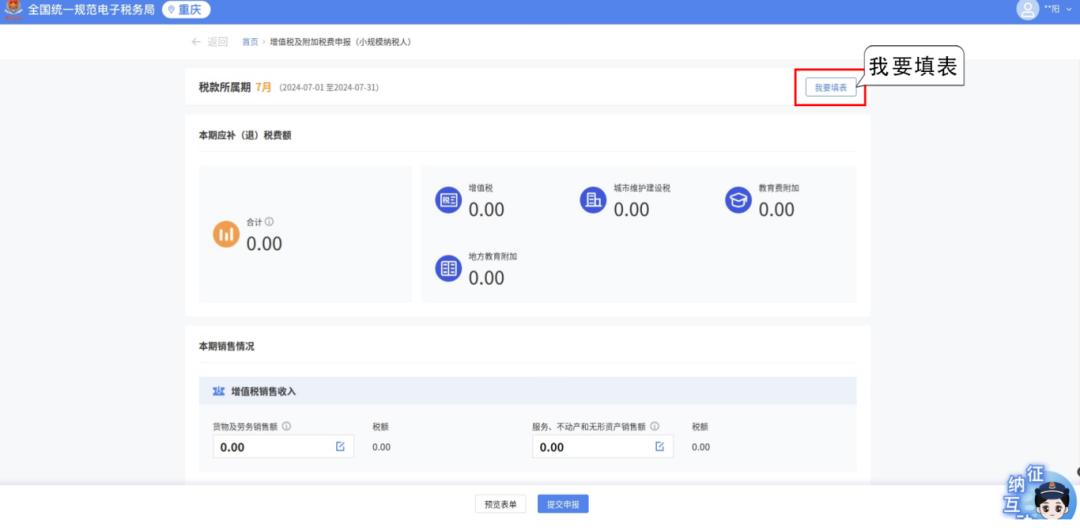Screen dimensions: 1080x531
Task: Click the 我要填表 button
Action: coord(830,88)
